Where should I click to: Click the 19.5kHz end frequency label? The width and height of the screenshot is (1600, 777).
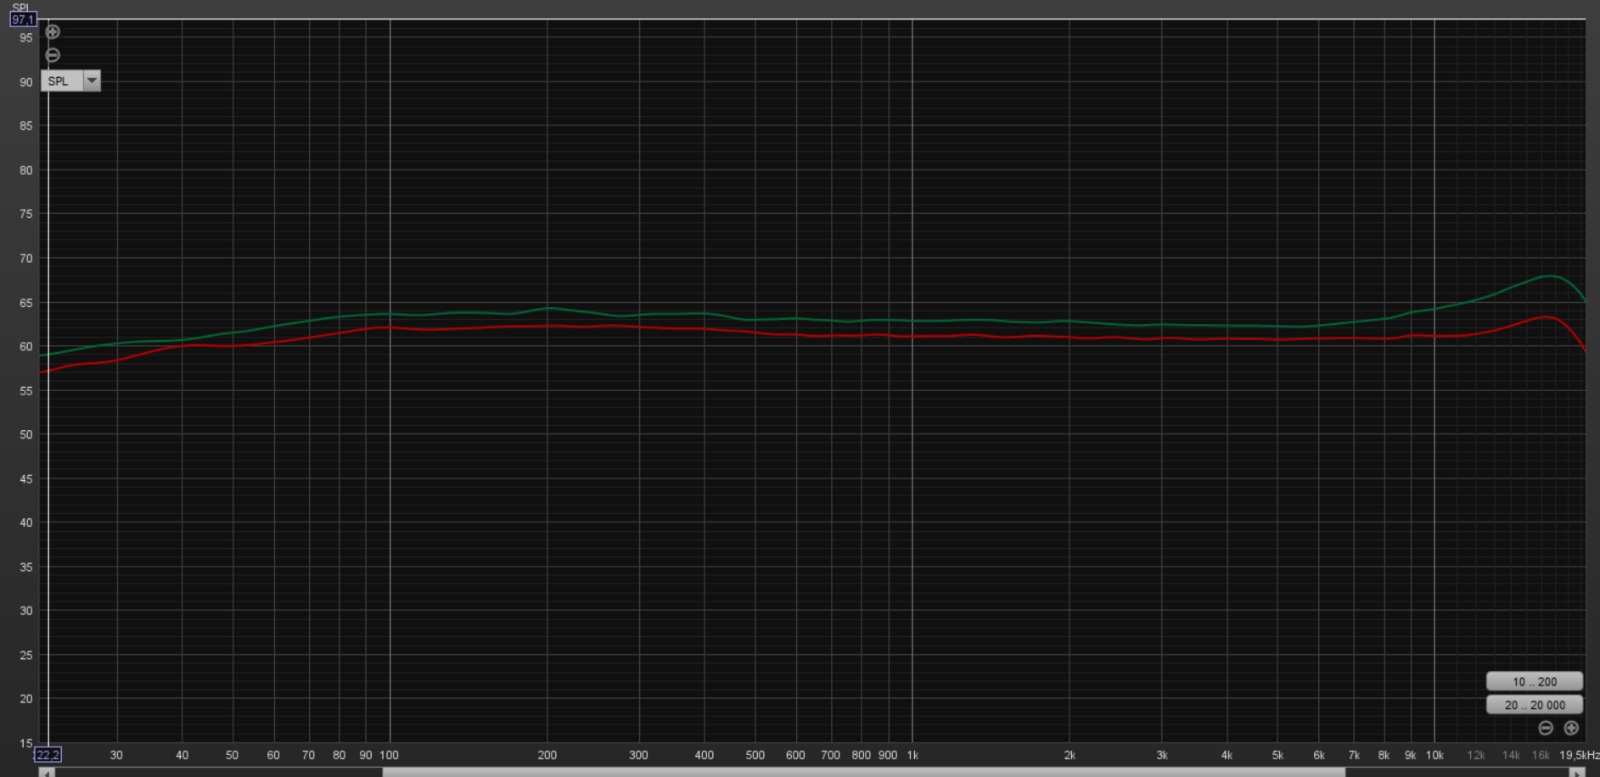tap(1579, 755)
